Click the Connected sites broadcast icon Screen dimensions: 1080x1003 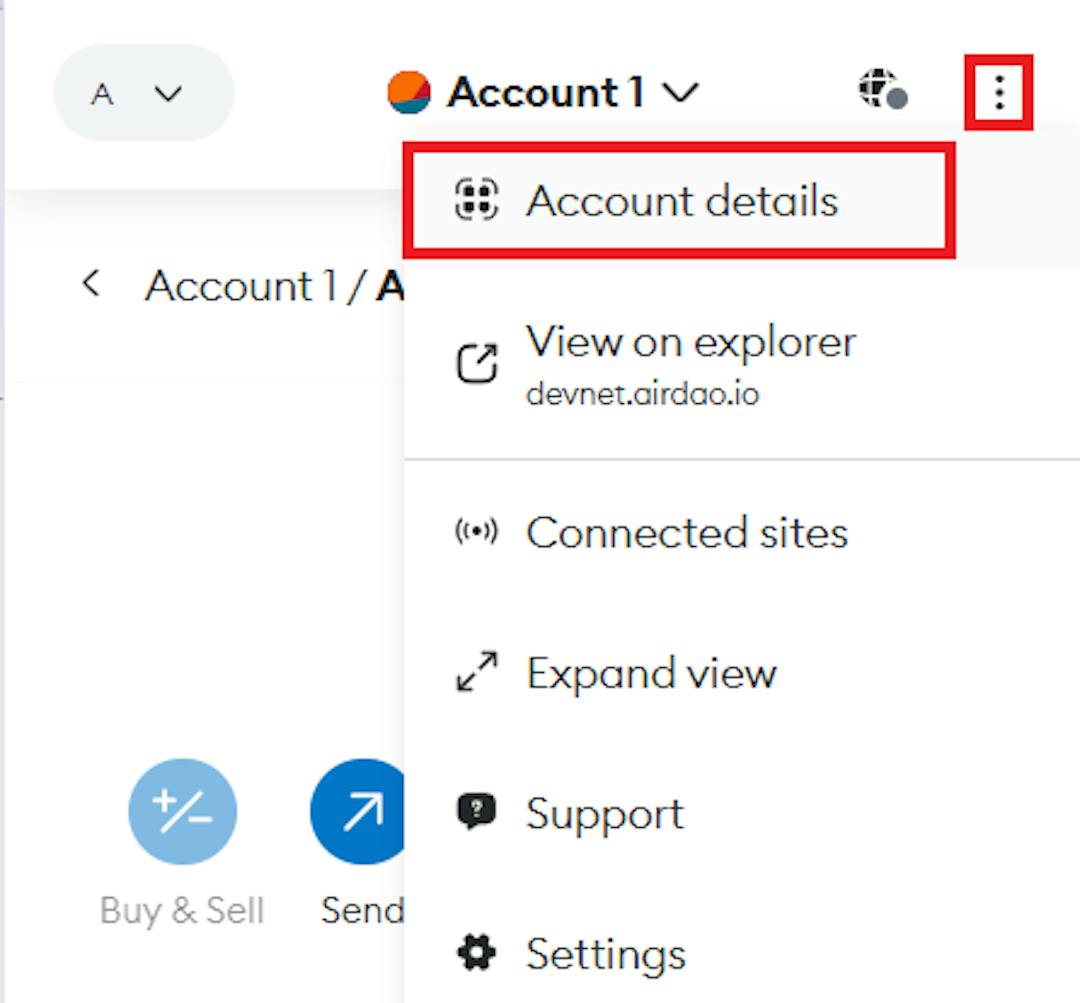476,532
